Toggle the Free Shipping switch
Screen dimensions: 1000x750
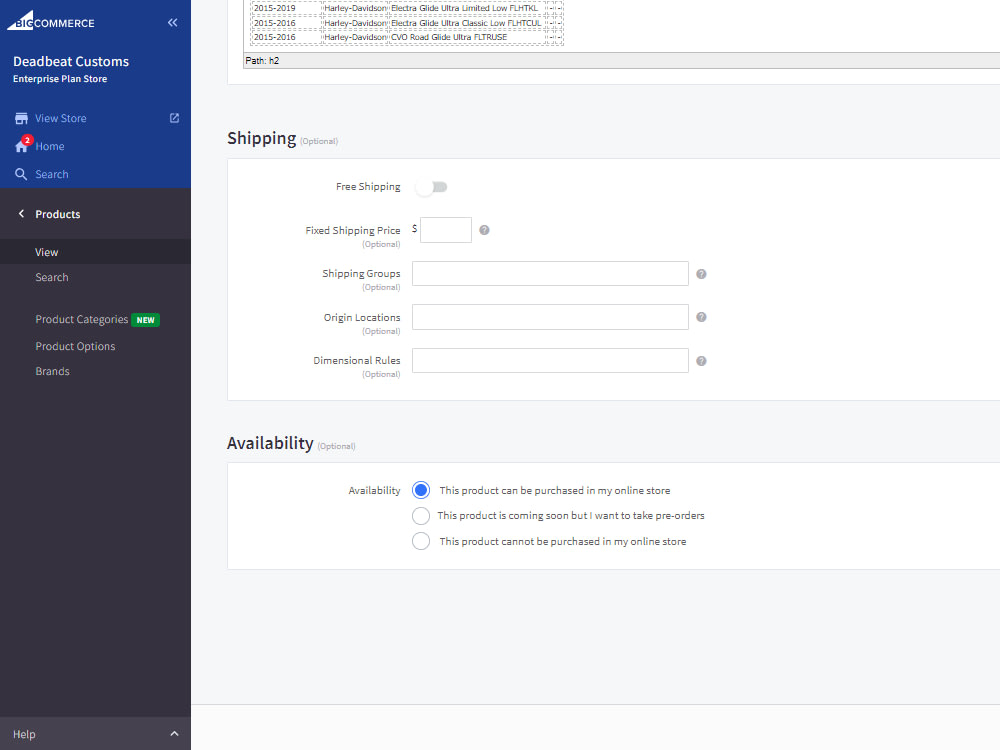point(431,187)
